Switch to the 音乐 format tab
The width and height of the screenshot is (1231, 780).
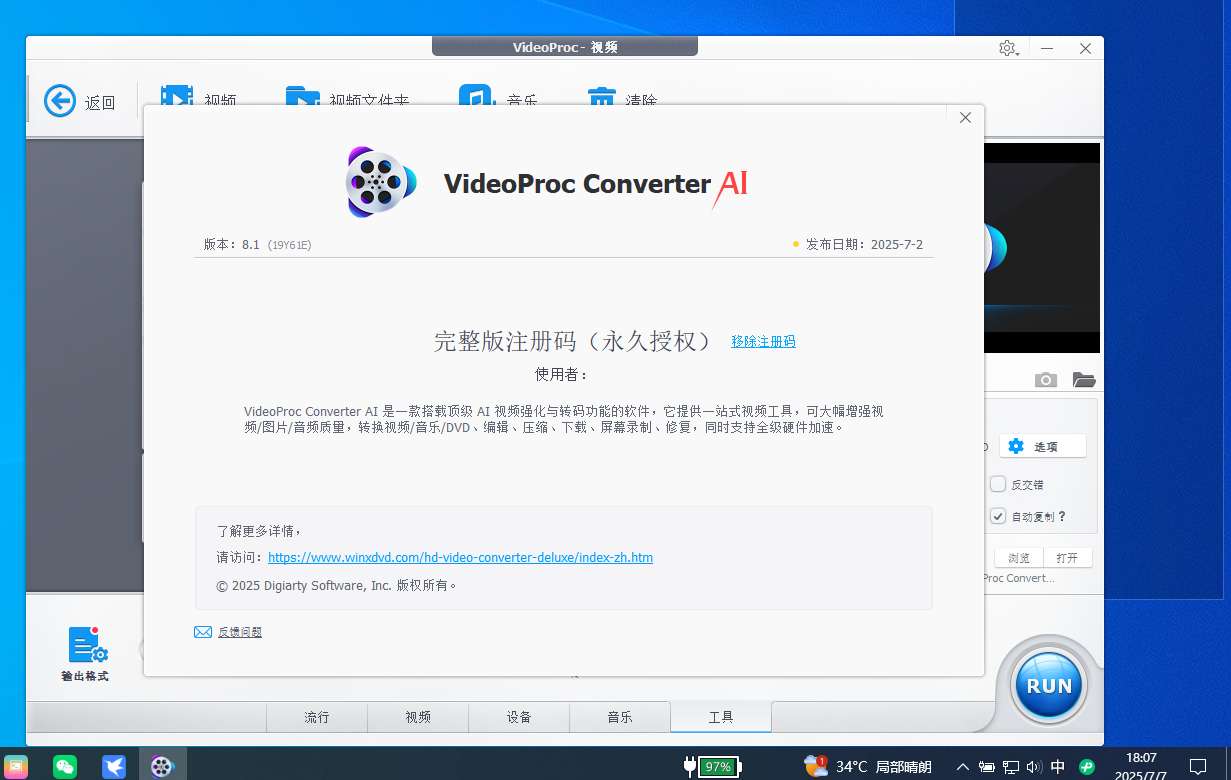click(620, 717)
